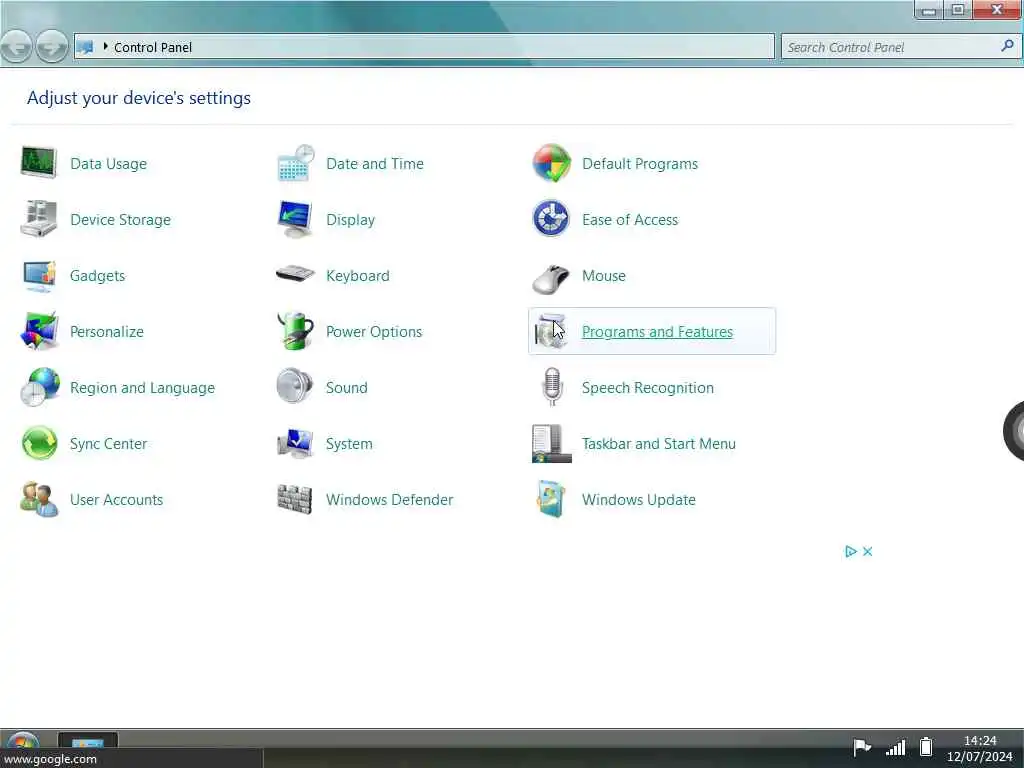1024x768 pixels.
Task: Open the Keyboard settings link
Action: point(358,276)
